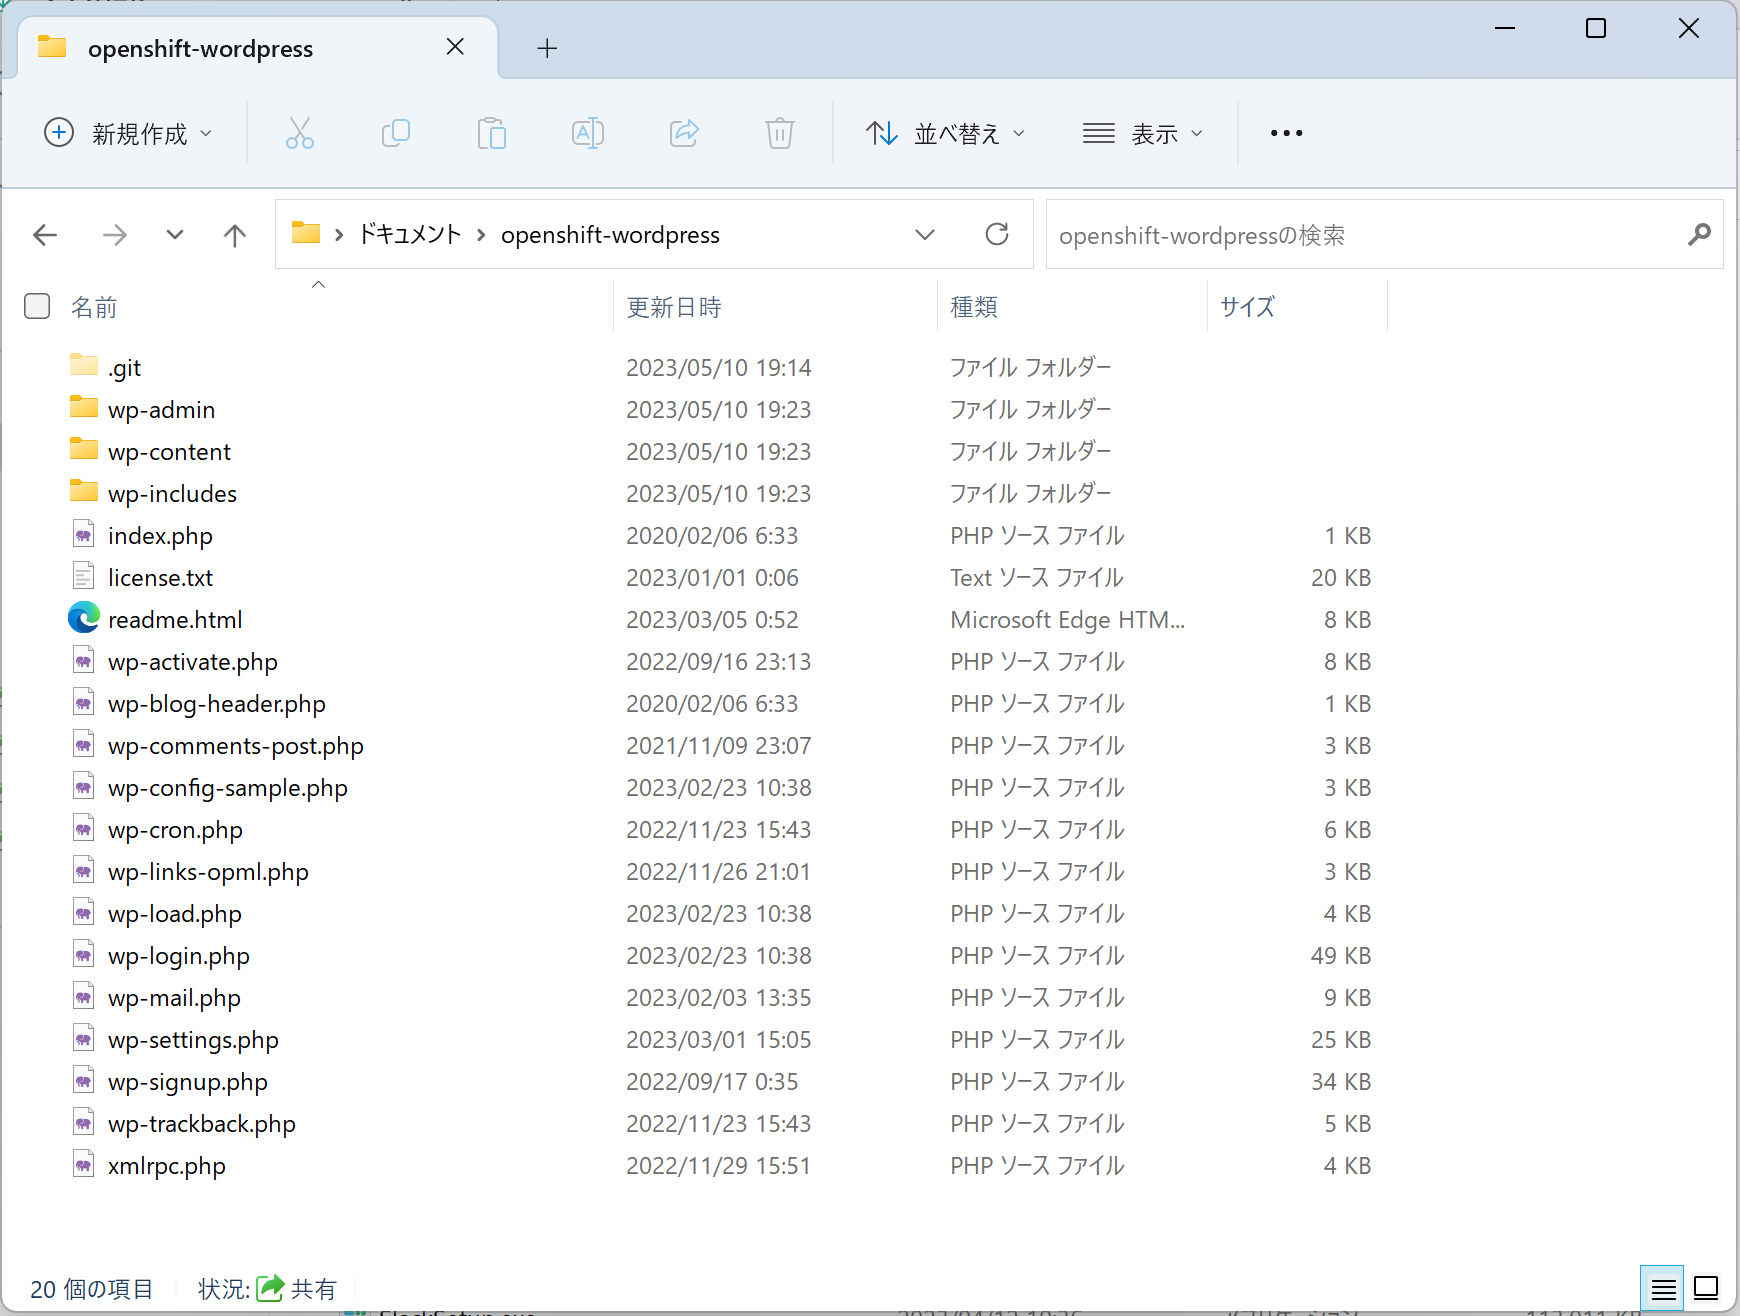Close the openshift-wordpress tab

[x=455, y=47]
